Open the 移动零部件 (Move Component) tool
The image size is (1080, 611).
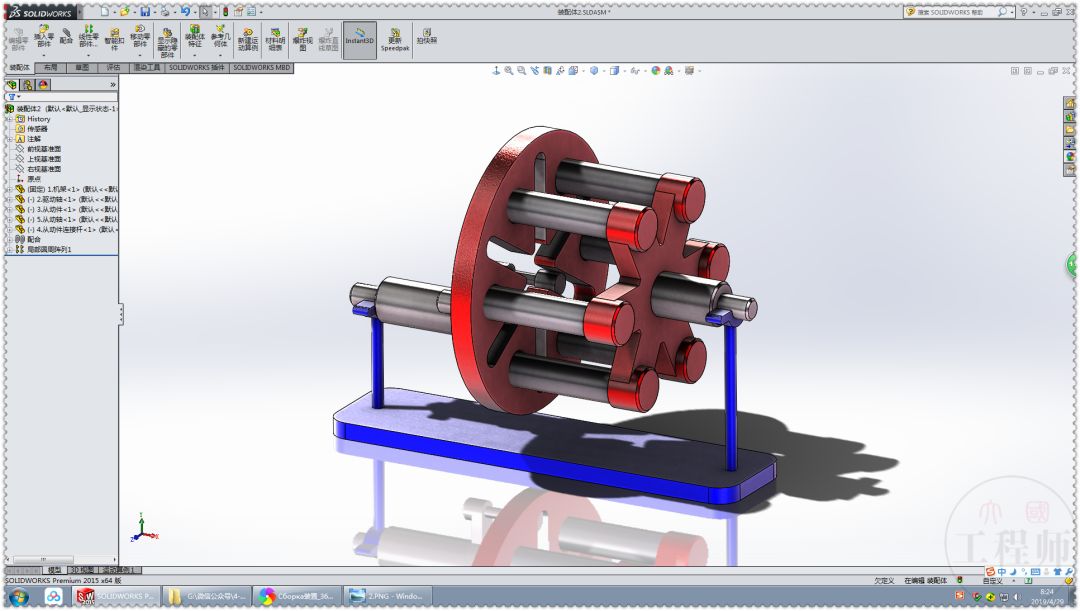pos(138,33)
